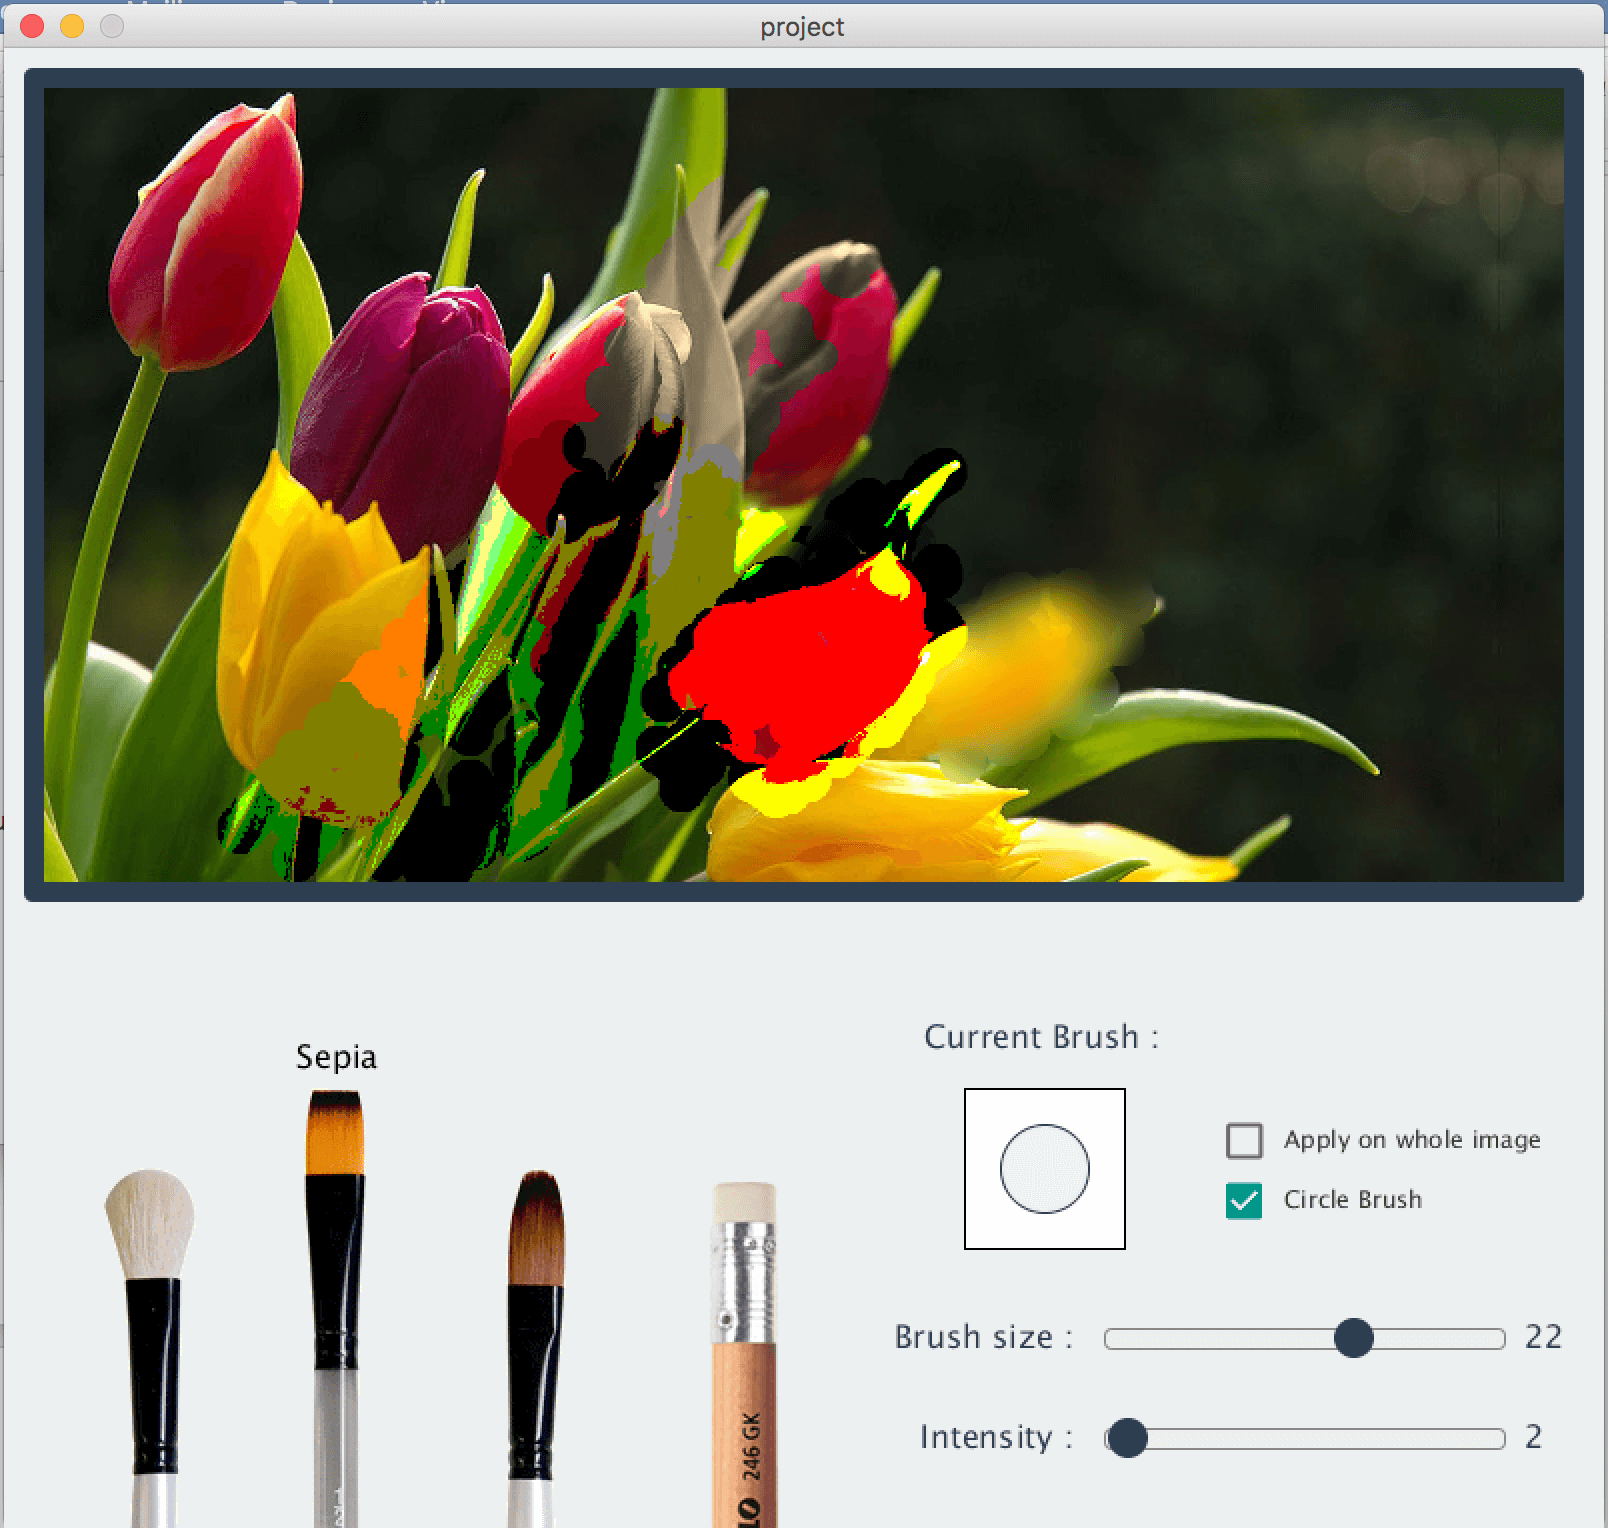The width and height of the screenshot is (1608, 1528).
Task: Click the Brush size slider handle
Action: [1353, 1338]
